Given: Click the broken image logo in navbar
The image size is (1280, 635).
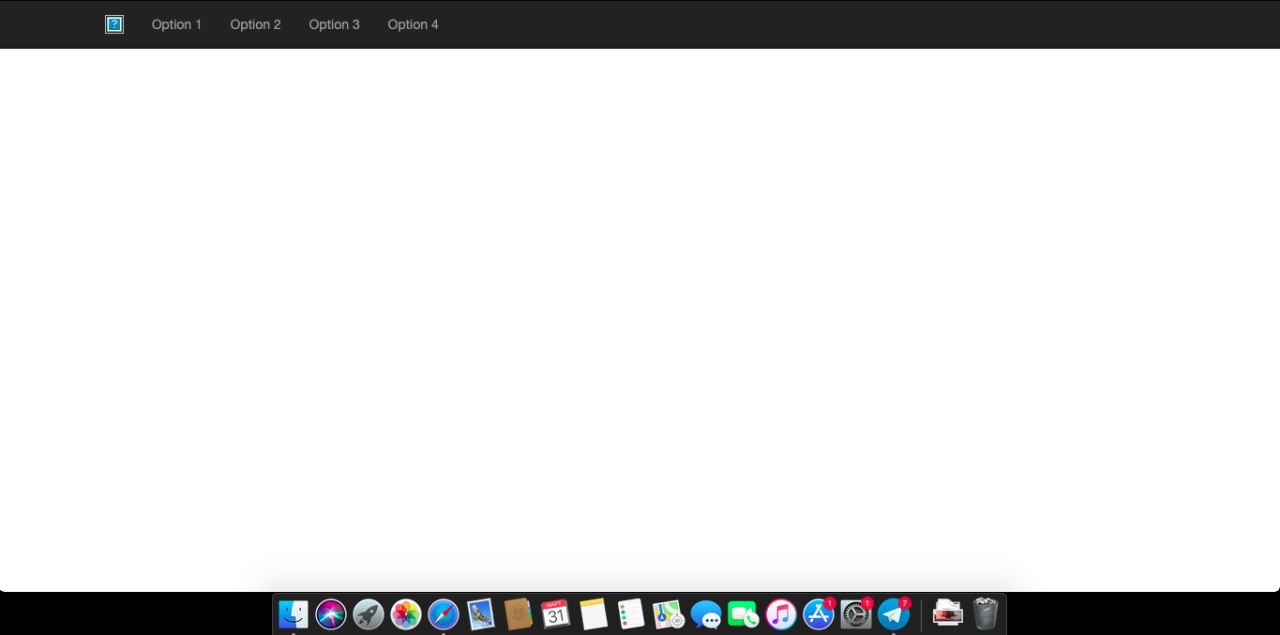Looking at the screenshot, I should pyautogui.click(x=114, y=24).
